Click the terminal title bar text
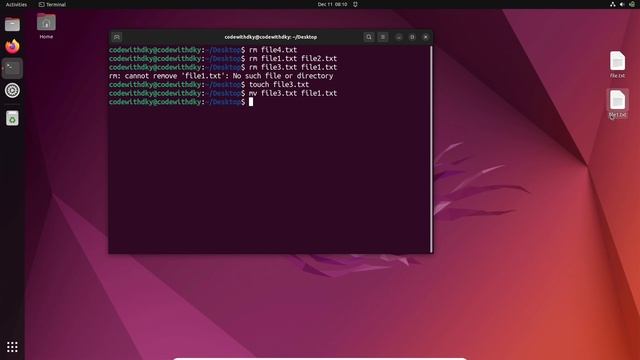Screen dimensions: 640x360 (271, 37)
